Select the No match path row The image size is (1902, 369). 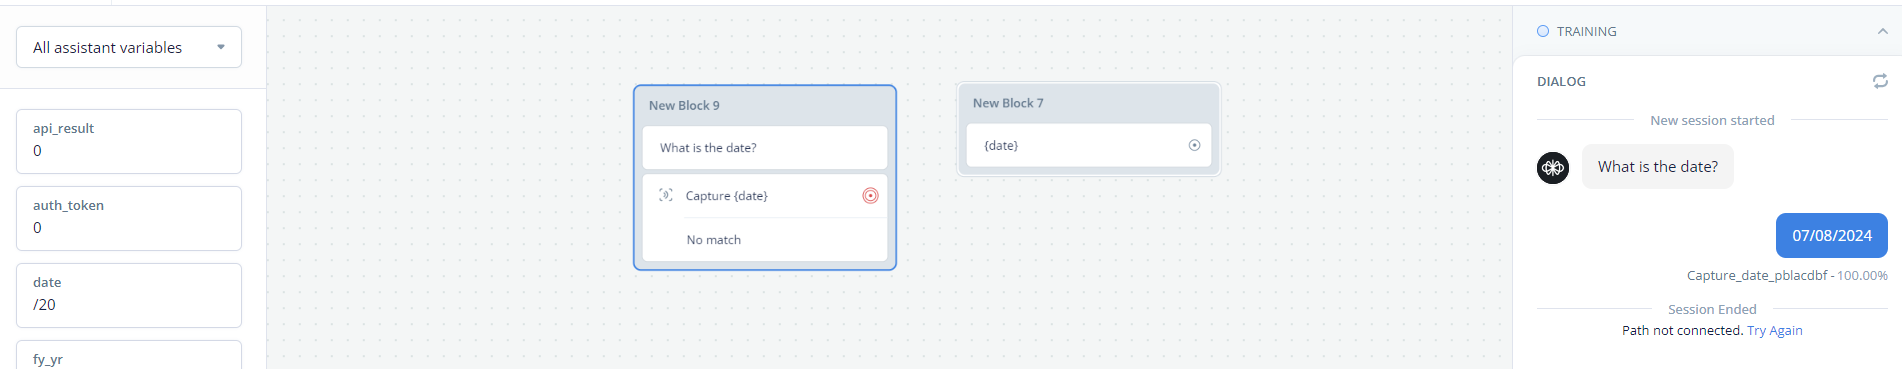[765, 240]
